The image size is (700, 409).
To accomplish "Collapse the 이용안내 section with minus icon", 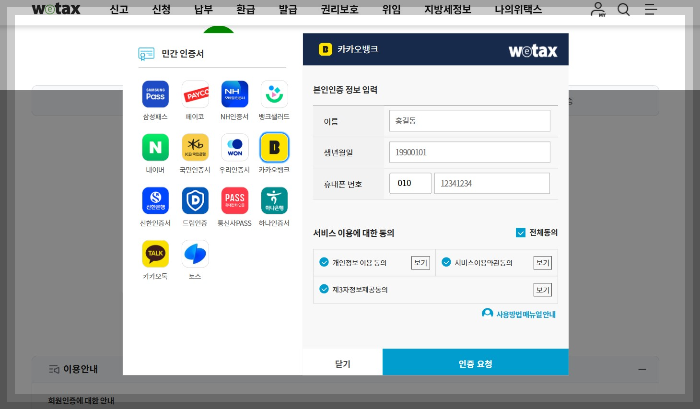I will point(642,369).
